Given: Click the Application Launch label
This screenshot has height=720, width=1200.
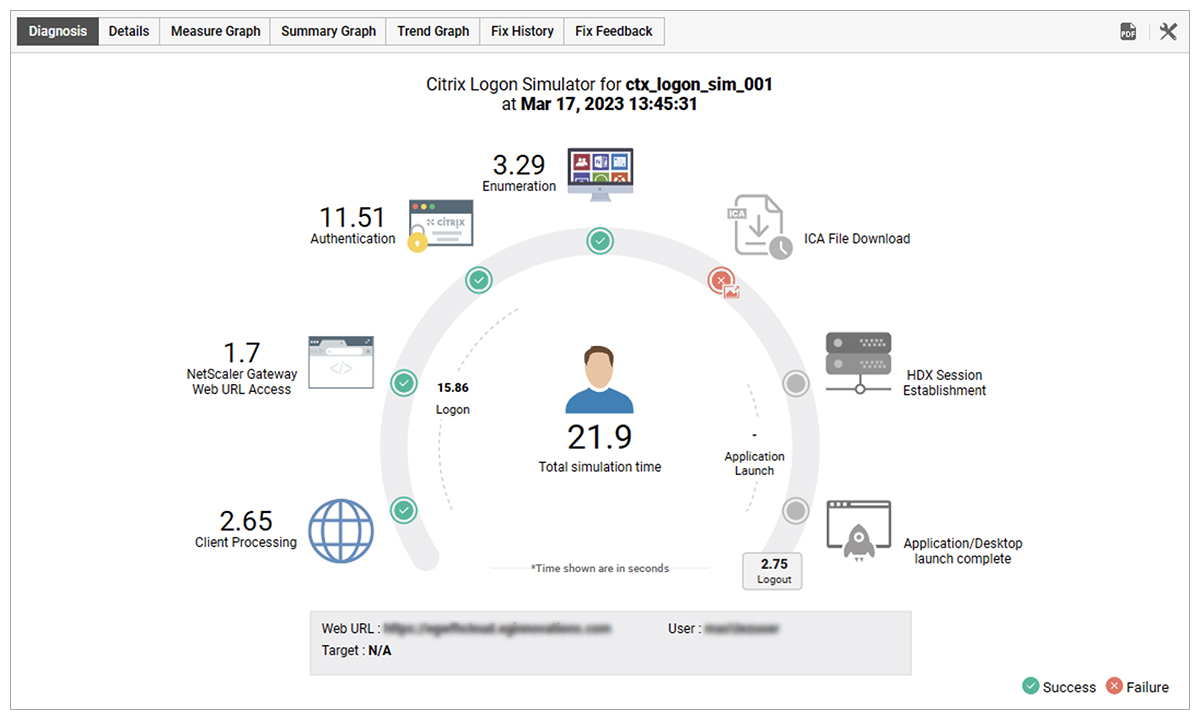Looking at the screenshot, I should tap(755, 463).
